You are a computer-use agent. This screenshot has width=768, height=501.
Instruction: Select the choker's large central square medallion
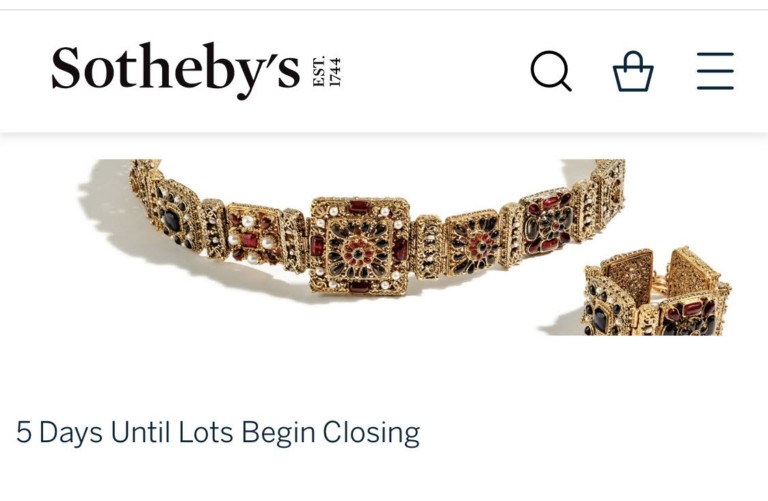coord(359,246)
